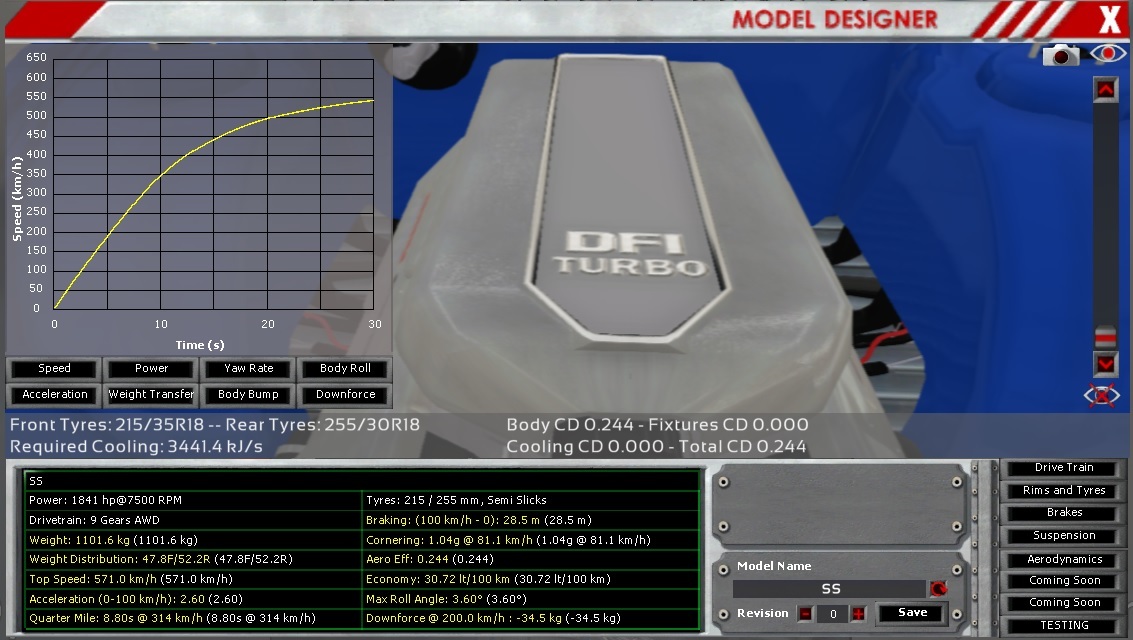Open the Drive Train section

pos(1064,467)
